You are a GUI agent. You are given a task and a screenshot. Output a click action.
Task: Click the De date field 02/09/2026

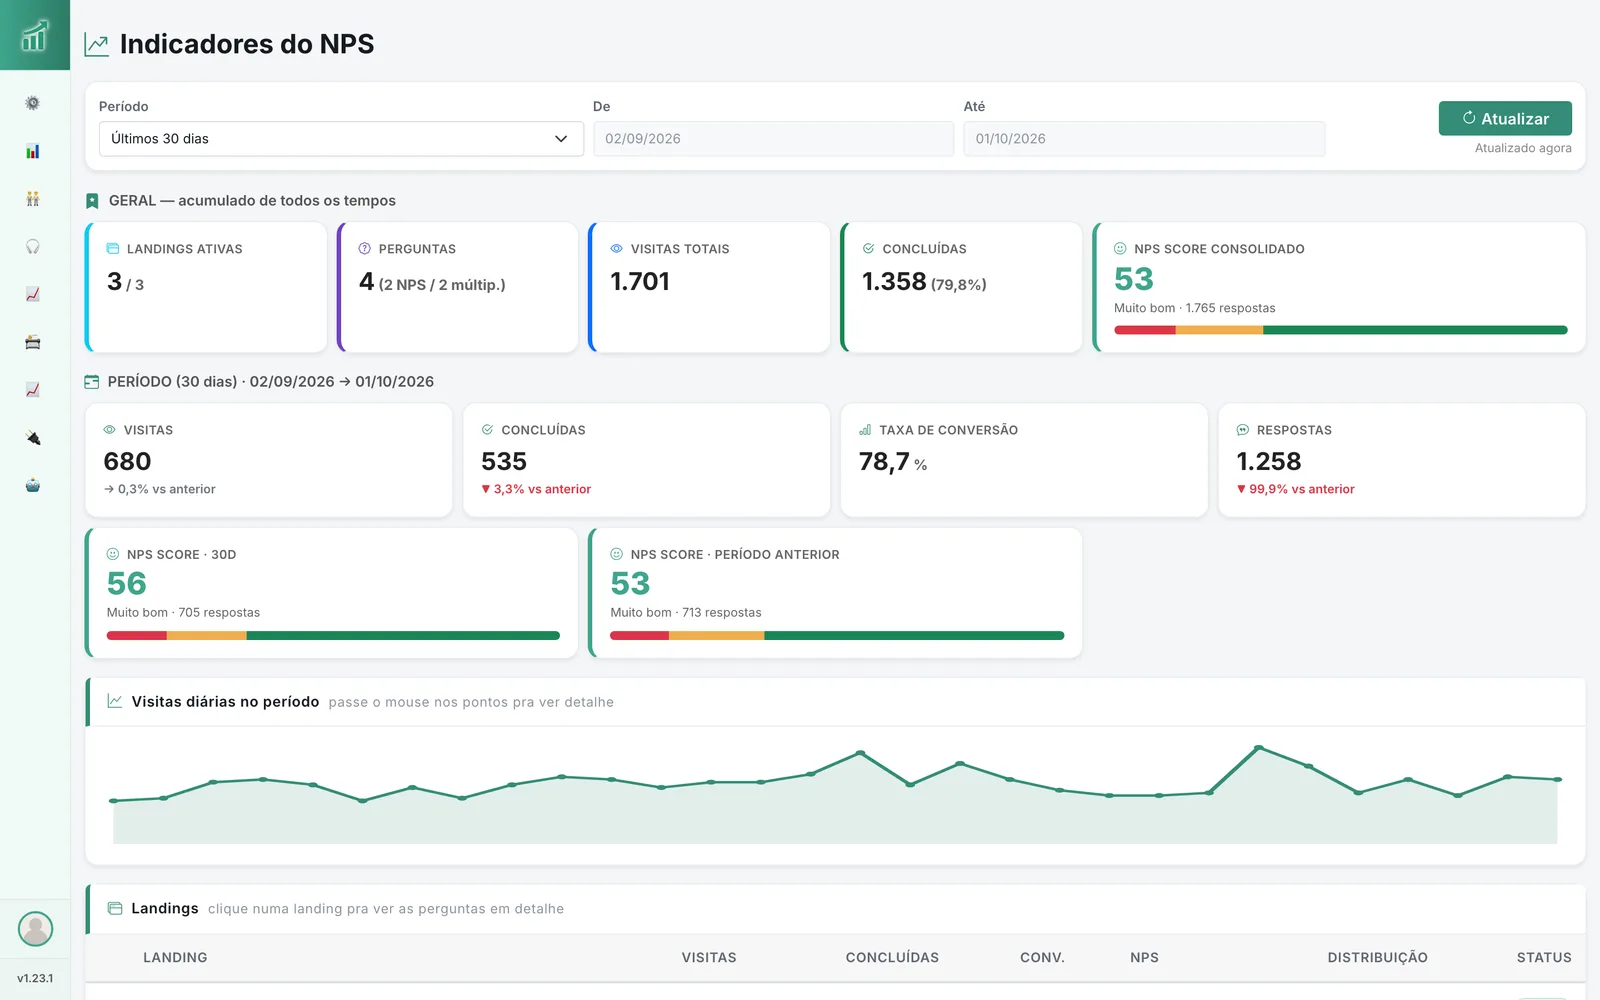click(773, 139)
